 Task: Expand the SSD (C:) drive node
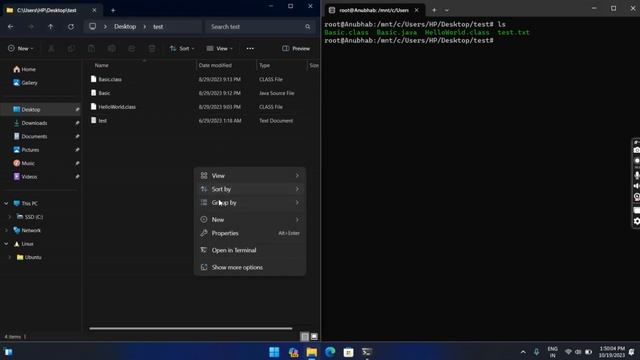10,217
